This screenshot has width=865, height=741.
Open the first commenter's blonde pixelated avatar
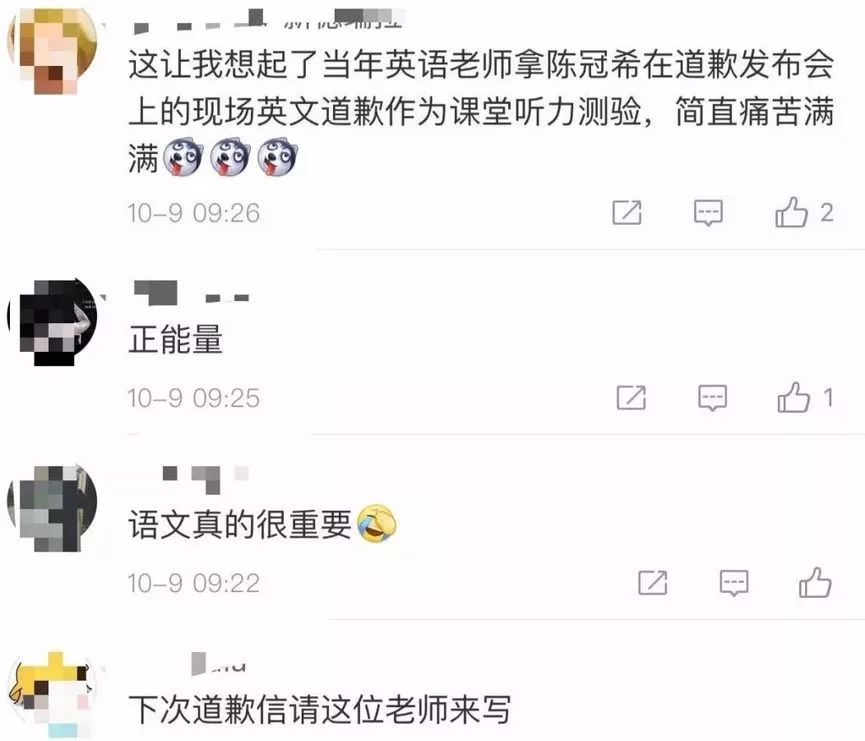pyautogui.click(x=53, y=50)
